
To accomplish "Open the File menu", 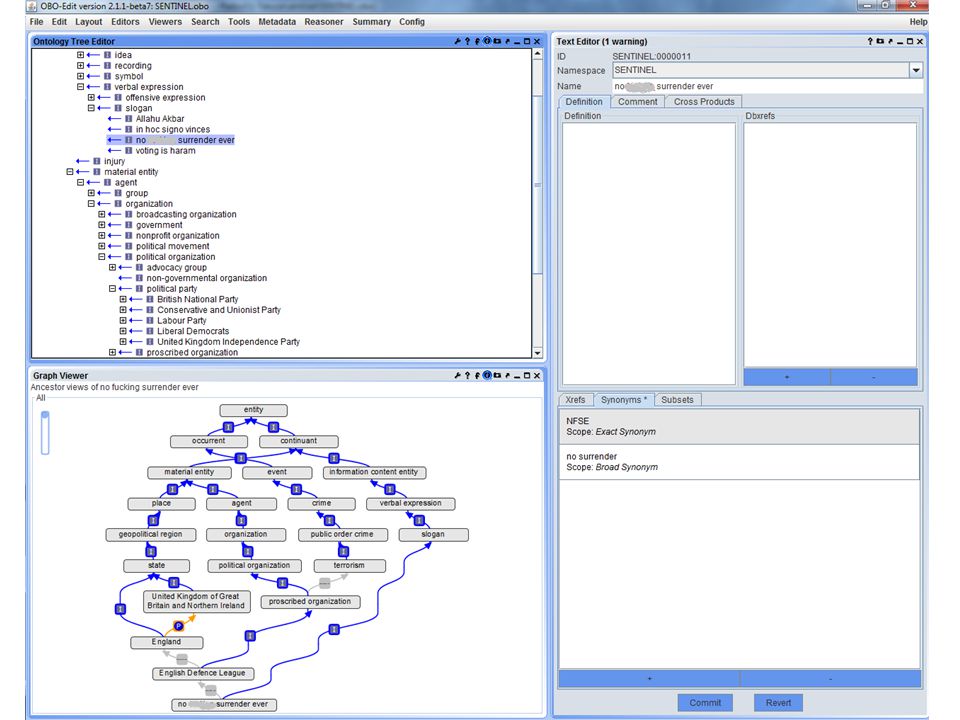I will (37, 22).
